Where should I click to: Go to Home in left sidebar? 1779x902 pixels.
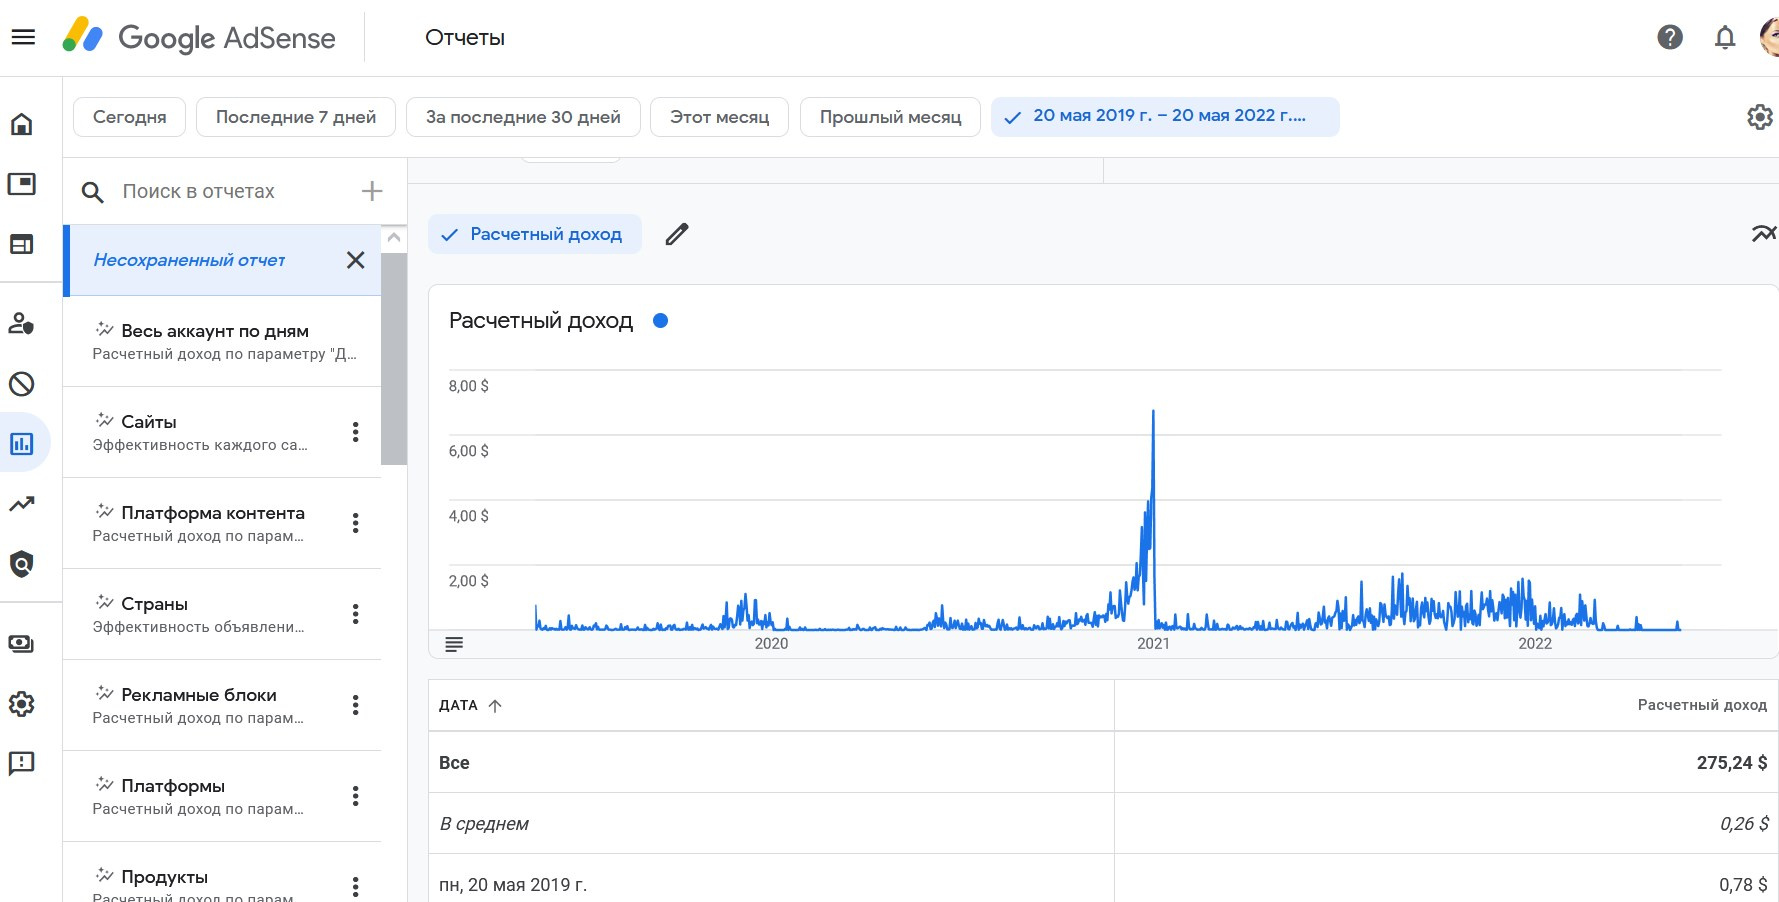22,124
